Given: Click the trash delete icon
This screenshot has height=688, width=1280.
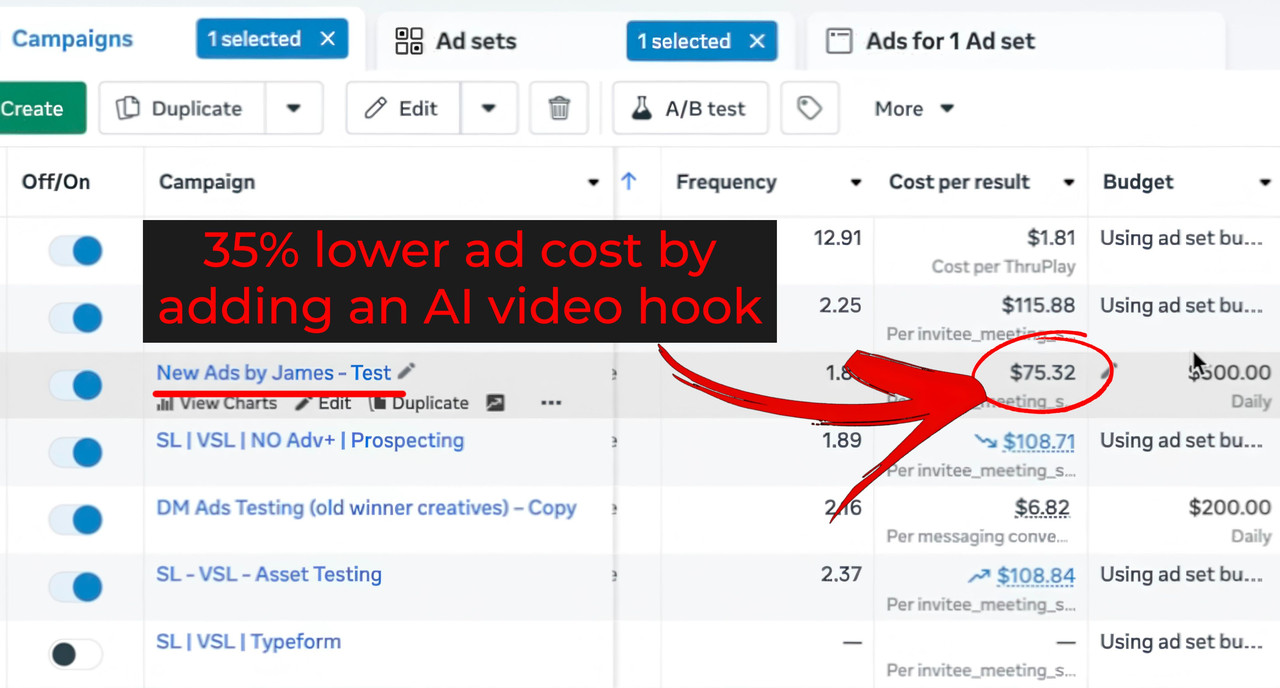Looking at the screenshot, I should point(560,108).
